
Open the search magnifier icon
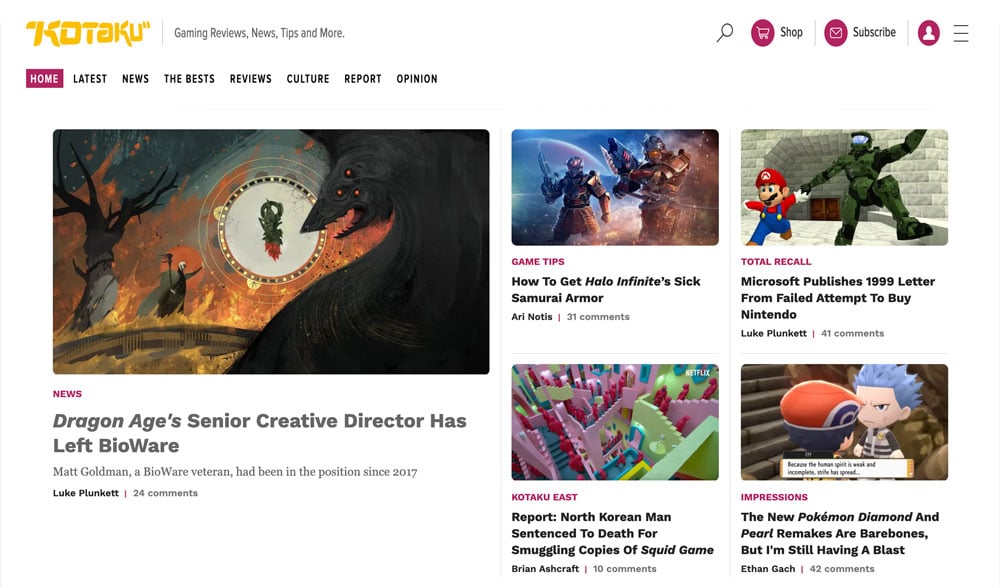[x=724, y=31]
